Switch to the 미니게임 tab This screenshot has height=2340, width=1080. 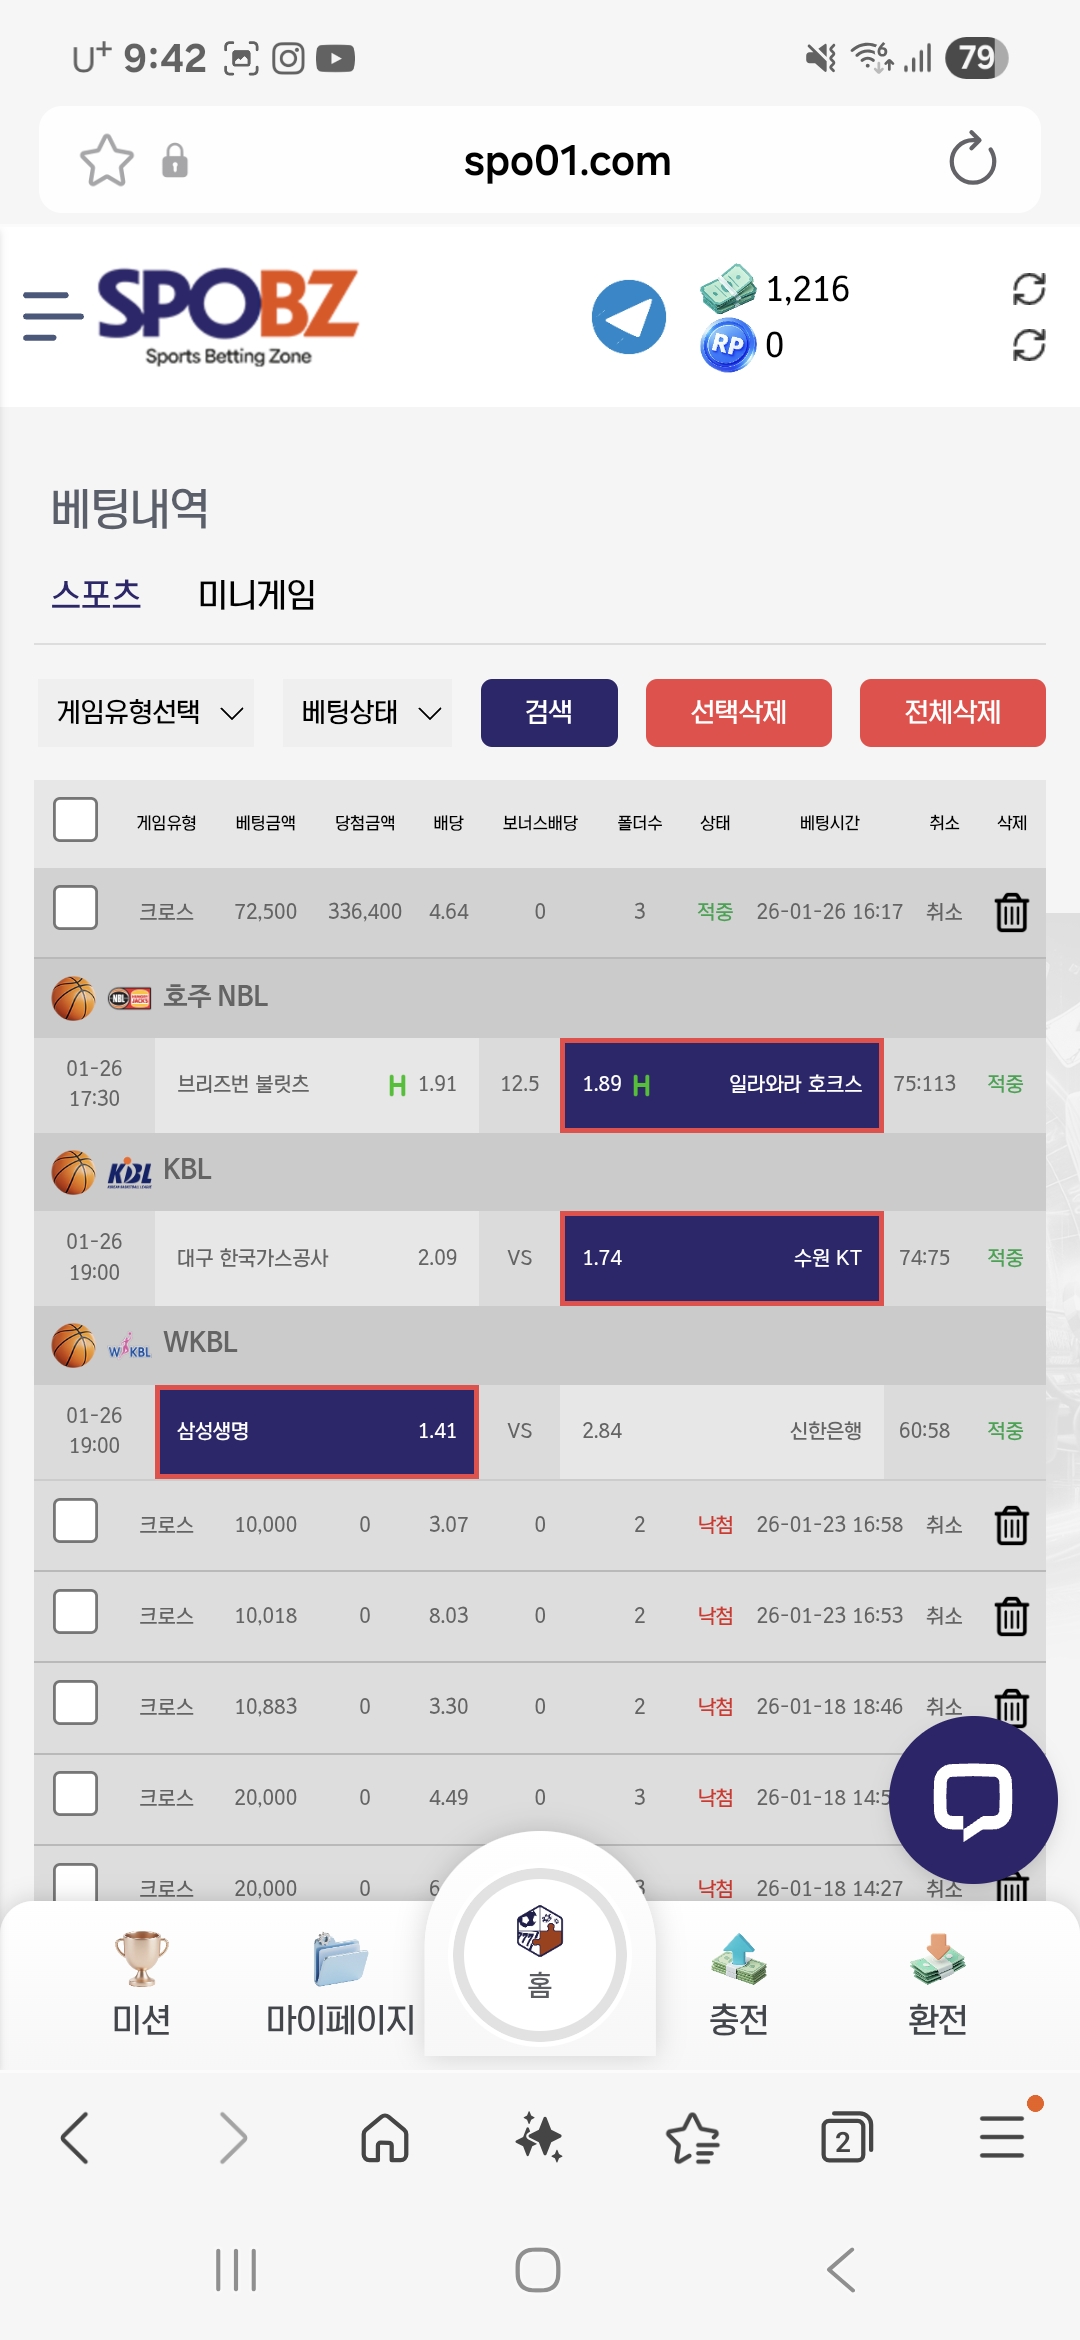coord(257,594)
